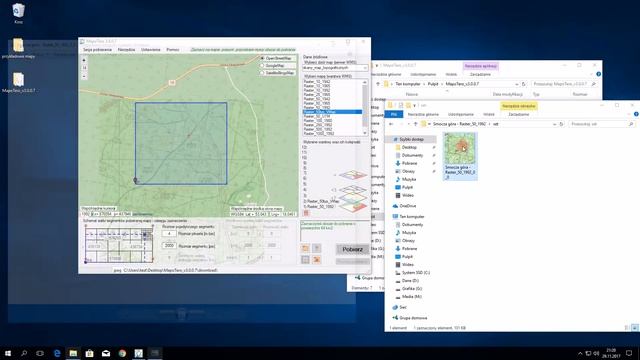This screenshot has height=360, width=640.
Task: Click Pulpit breadcrumb in rear Explorer address
Action: click(433, 84)
